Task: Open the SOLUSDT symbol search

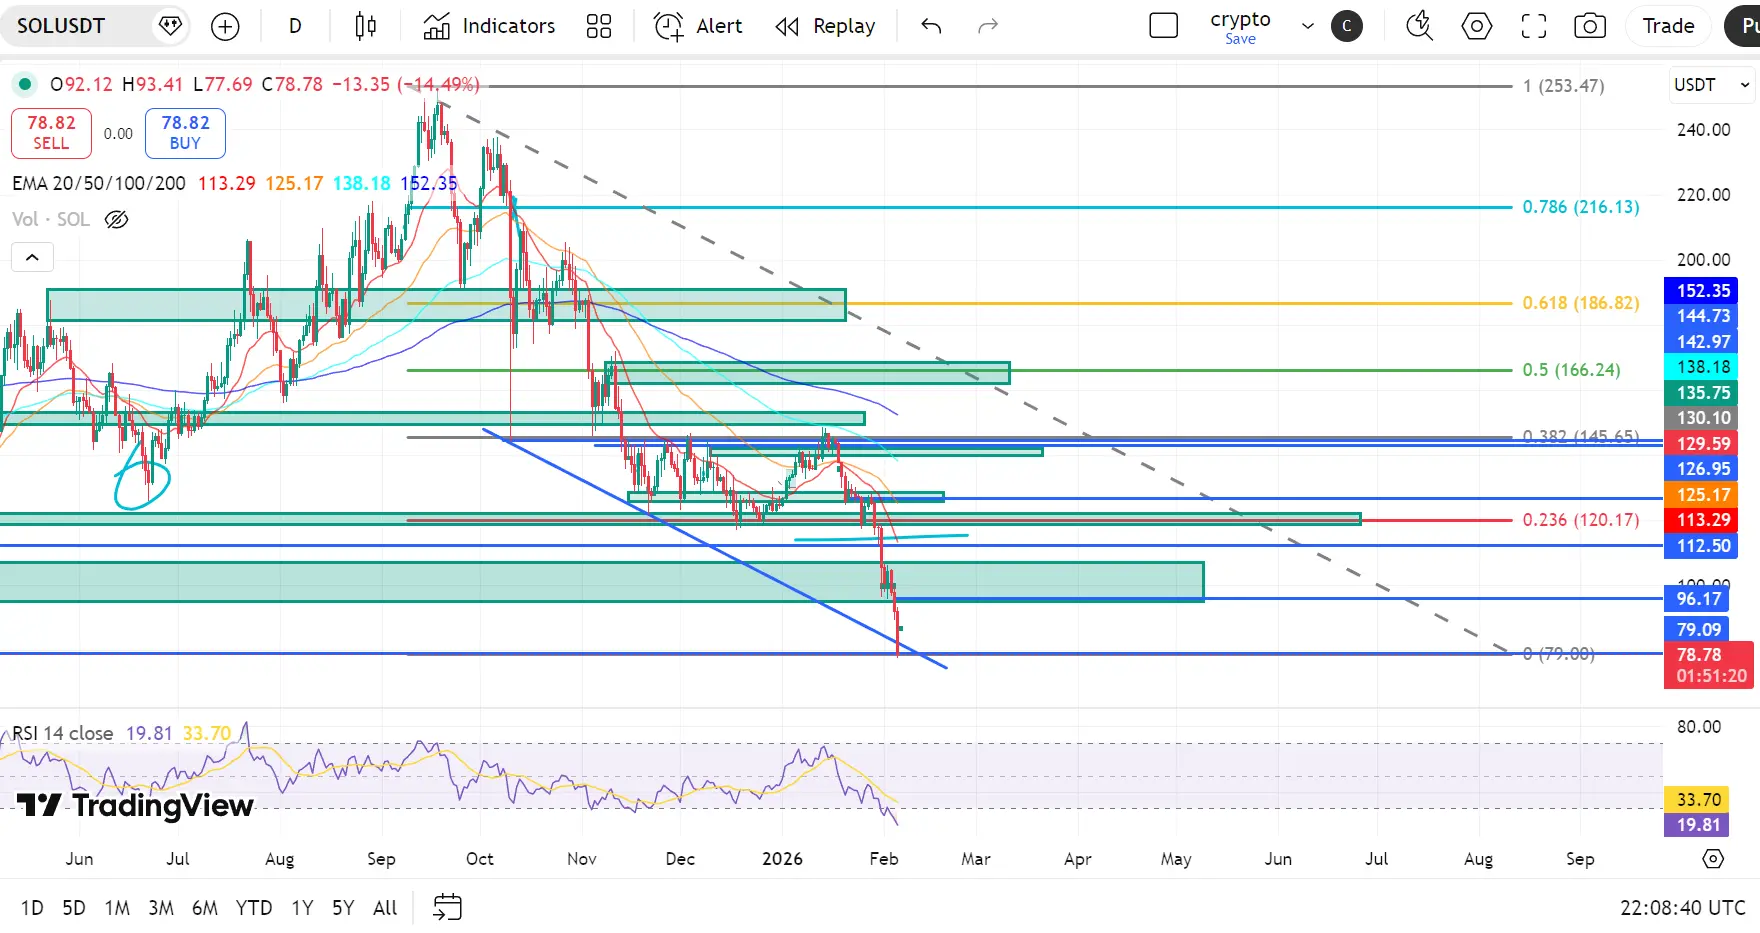Action: [x=61, y=26]
